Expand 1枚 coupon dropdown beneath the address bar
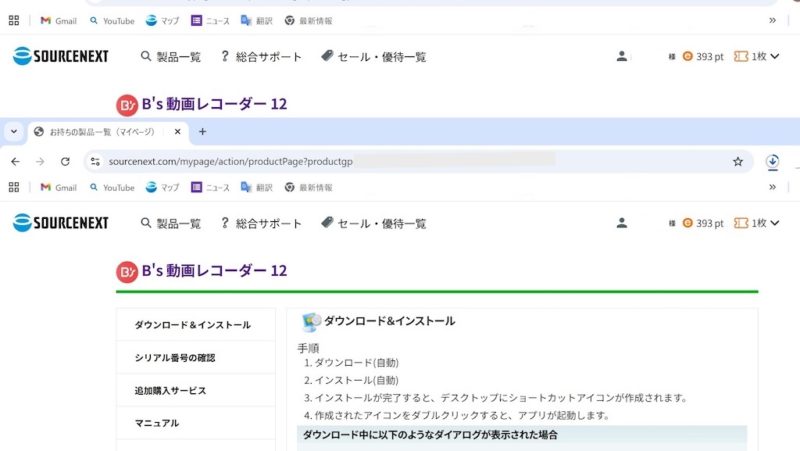800x451 pixels. coord(757,223)
